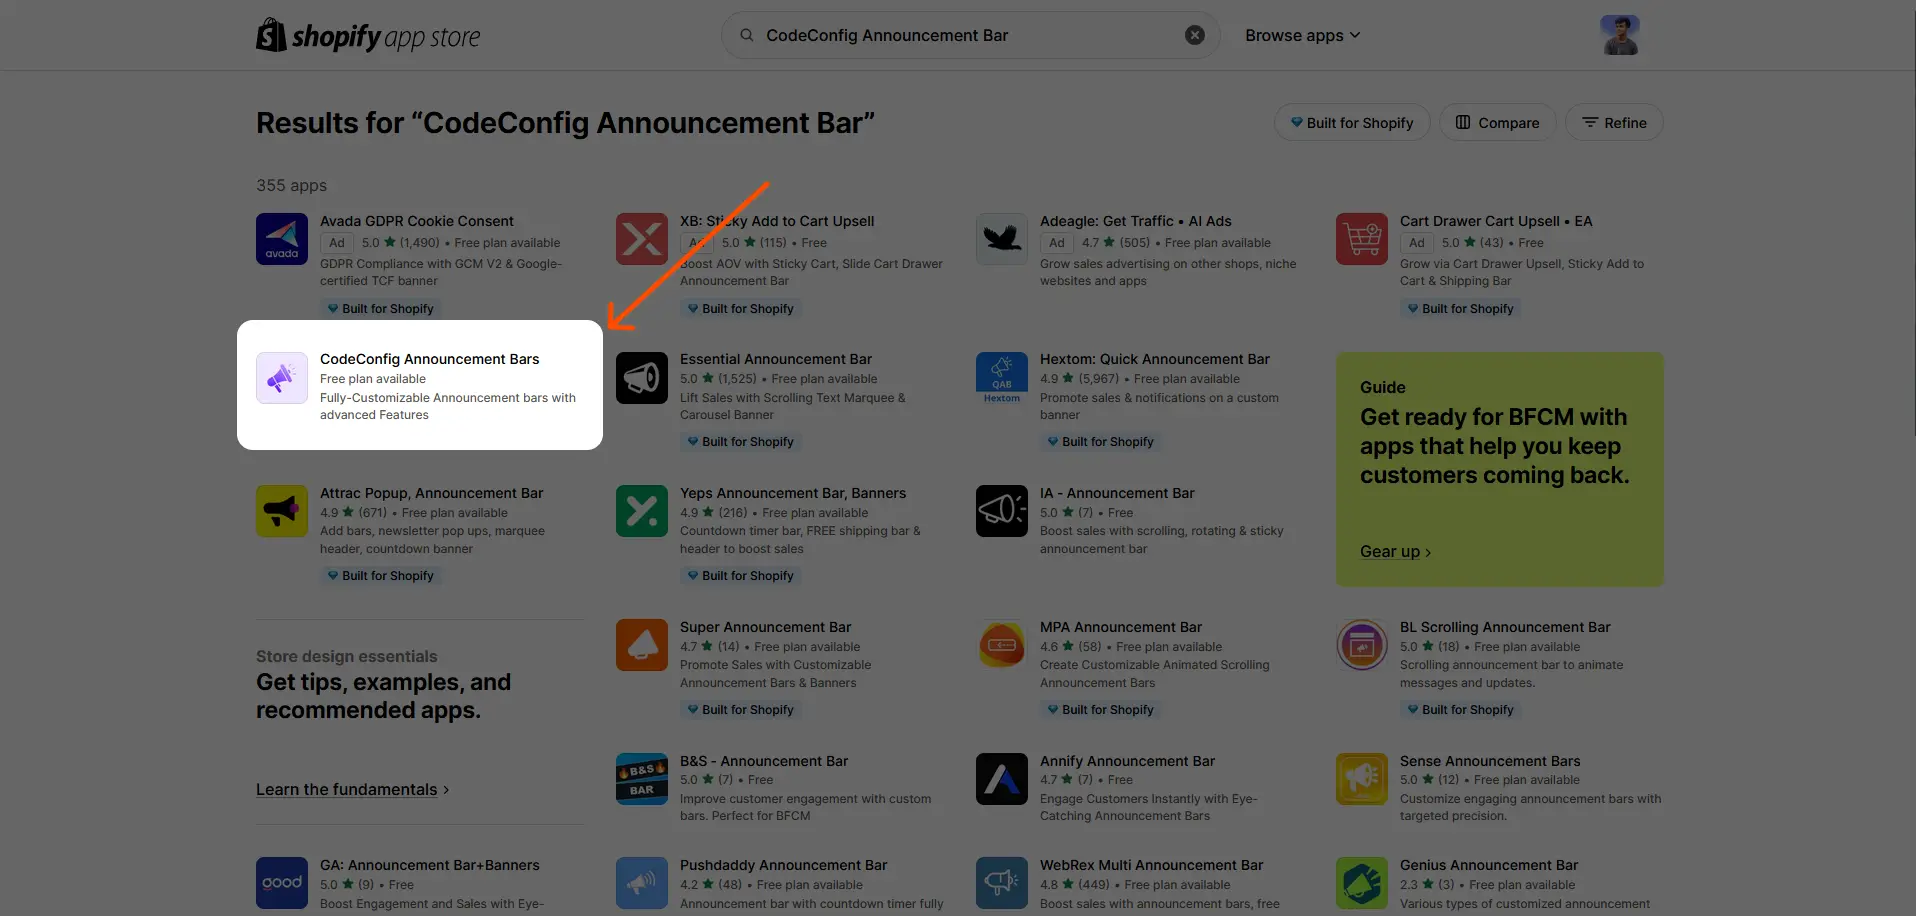Toggle the Built for Shopify filter
This screenshot has width=1916, height=916.
pyautogui.click(x=1352, y=123)
